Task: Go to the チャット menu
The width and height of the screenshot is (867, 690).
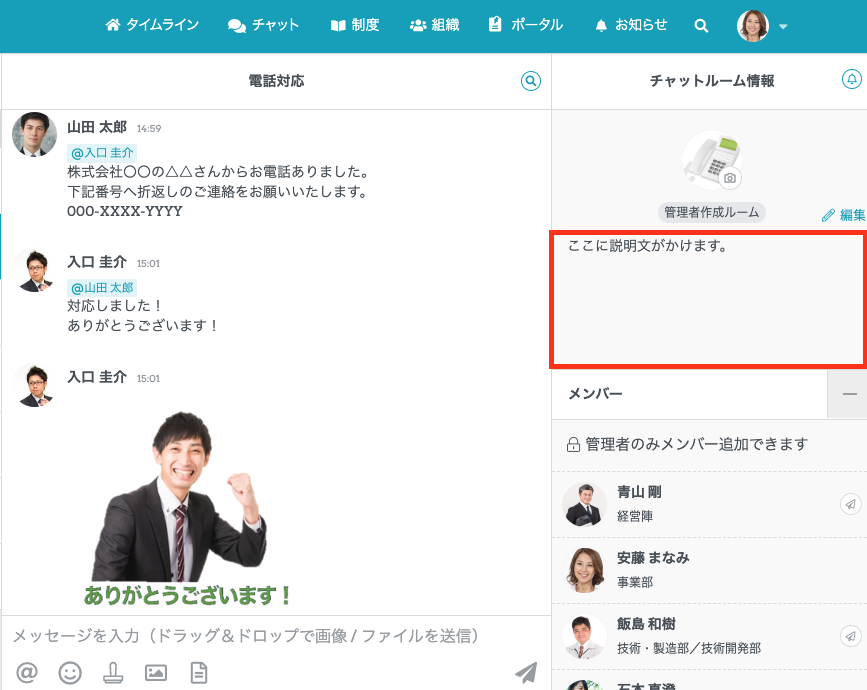Action: [264, 26]
